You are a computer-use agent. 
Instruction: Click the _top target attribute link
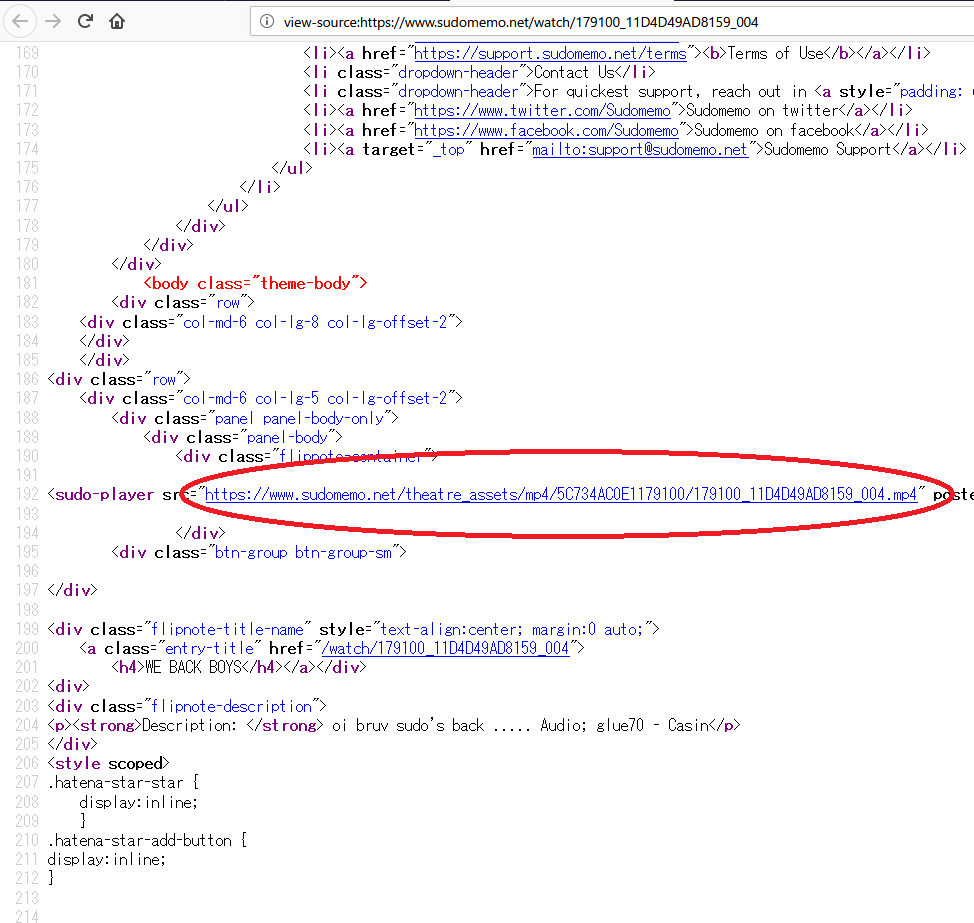click(448, 150)
